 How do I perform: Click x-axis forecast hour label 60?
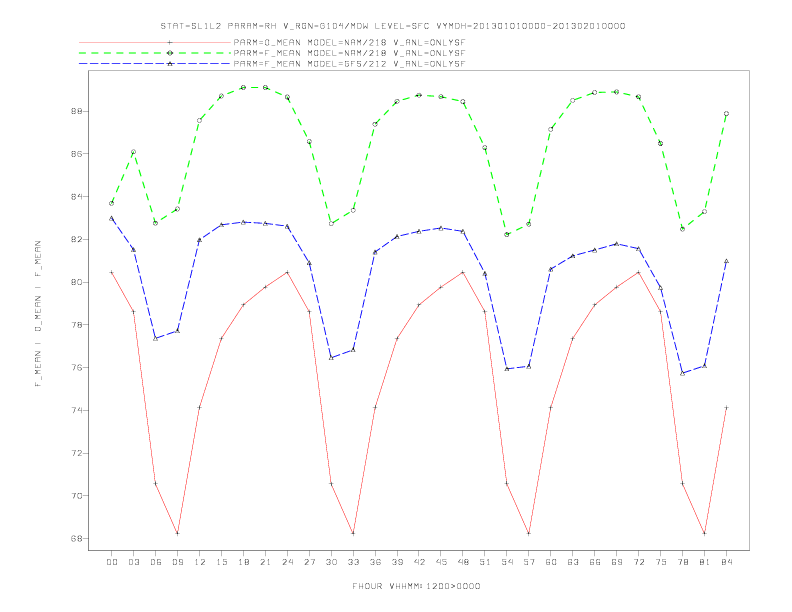[551, 562]
